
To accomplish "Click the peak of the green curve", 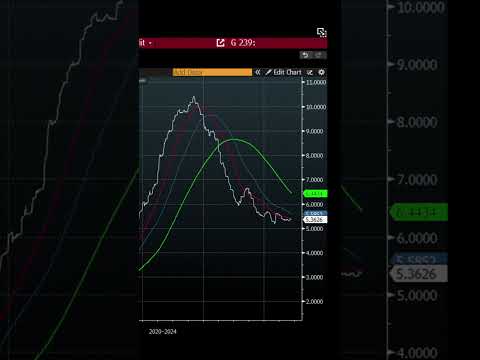I will tap(234, 139).
